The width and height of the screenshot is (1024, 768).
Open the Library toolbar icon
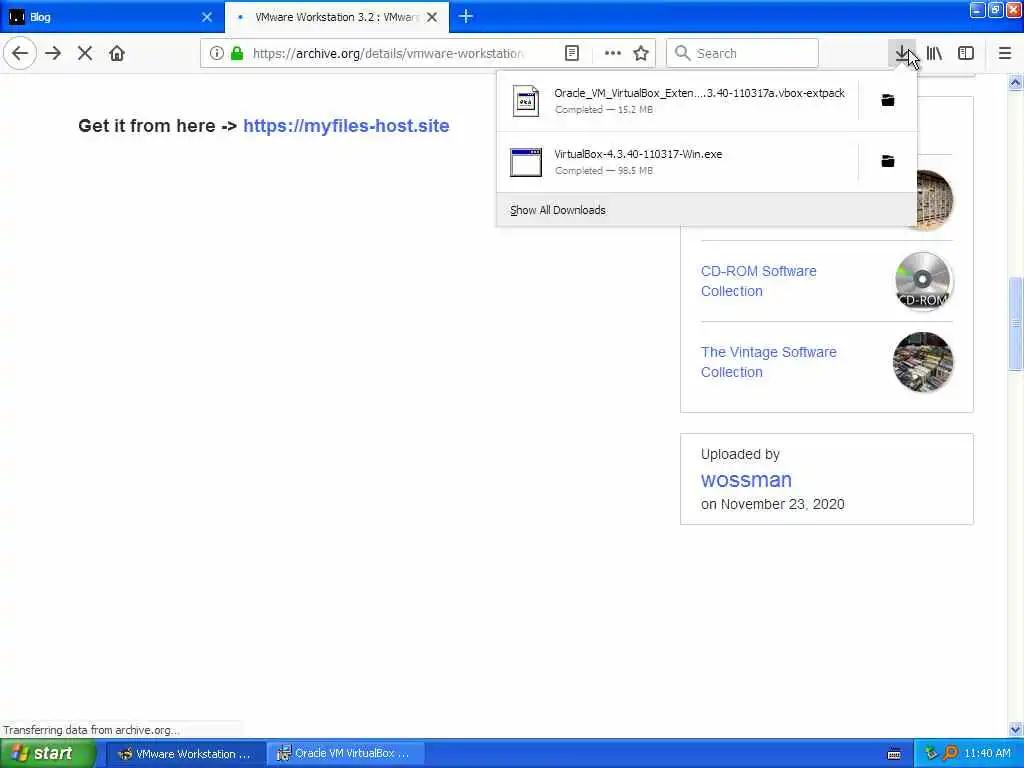934,53
